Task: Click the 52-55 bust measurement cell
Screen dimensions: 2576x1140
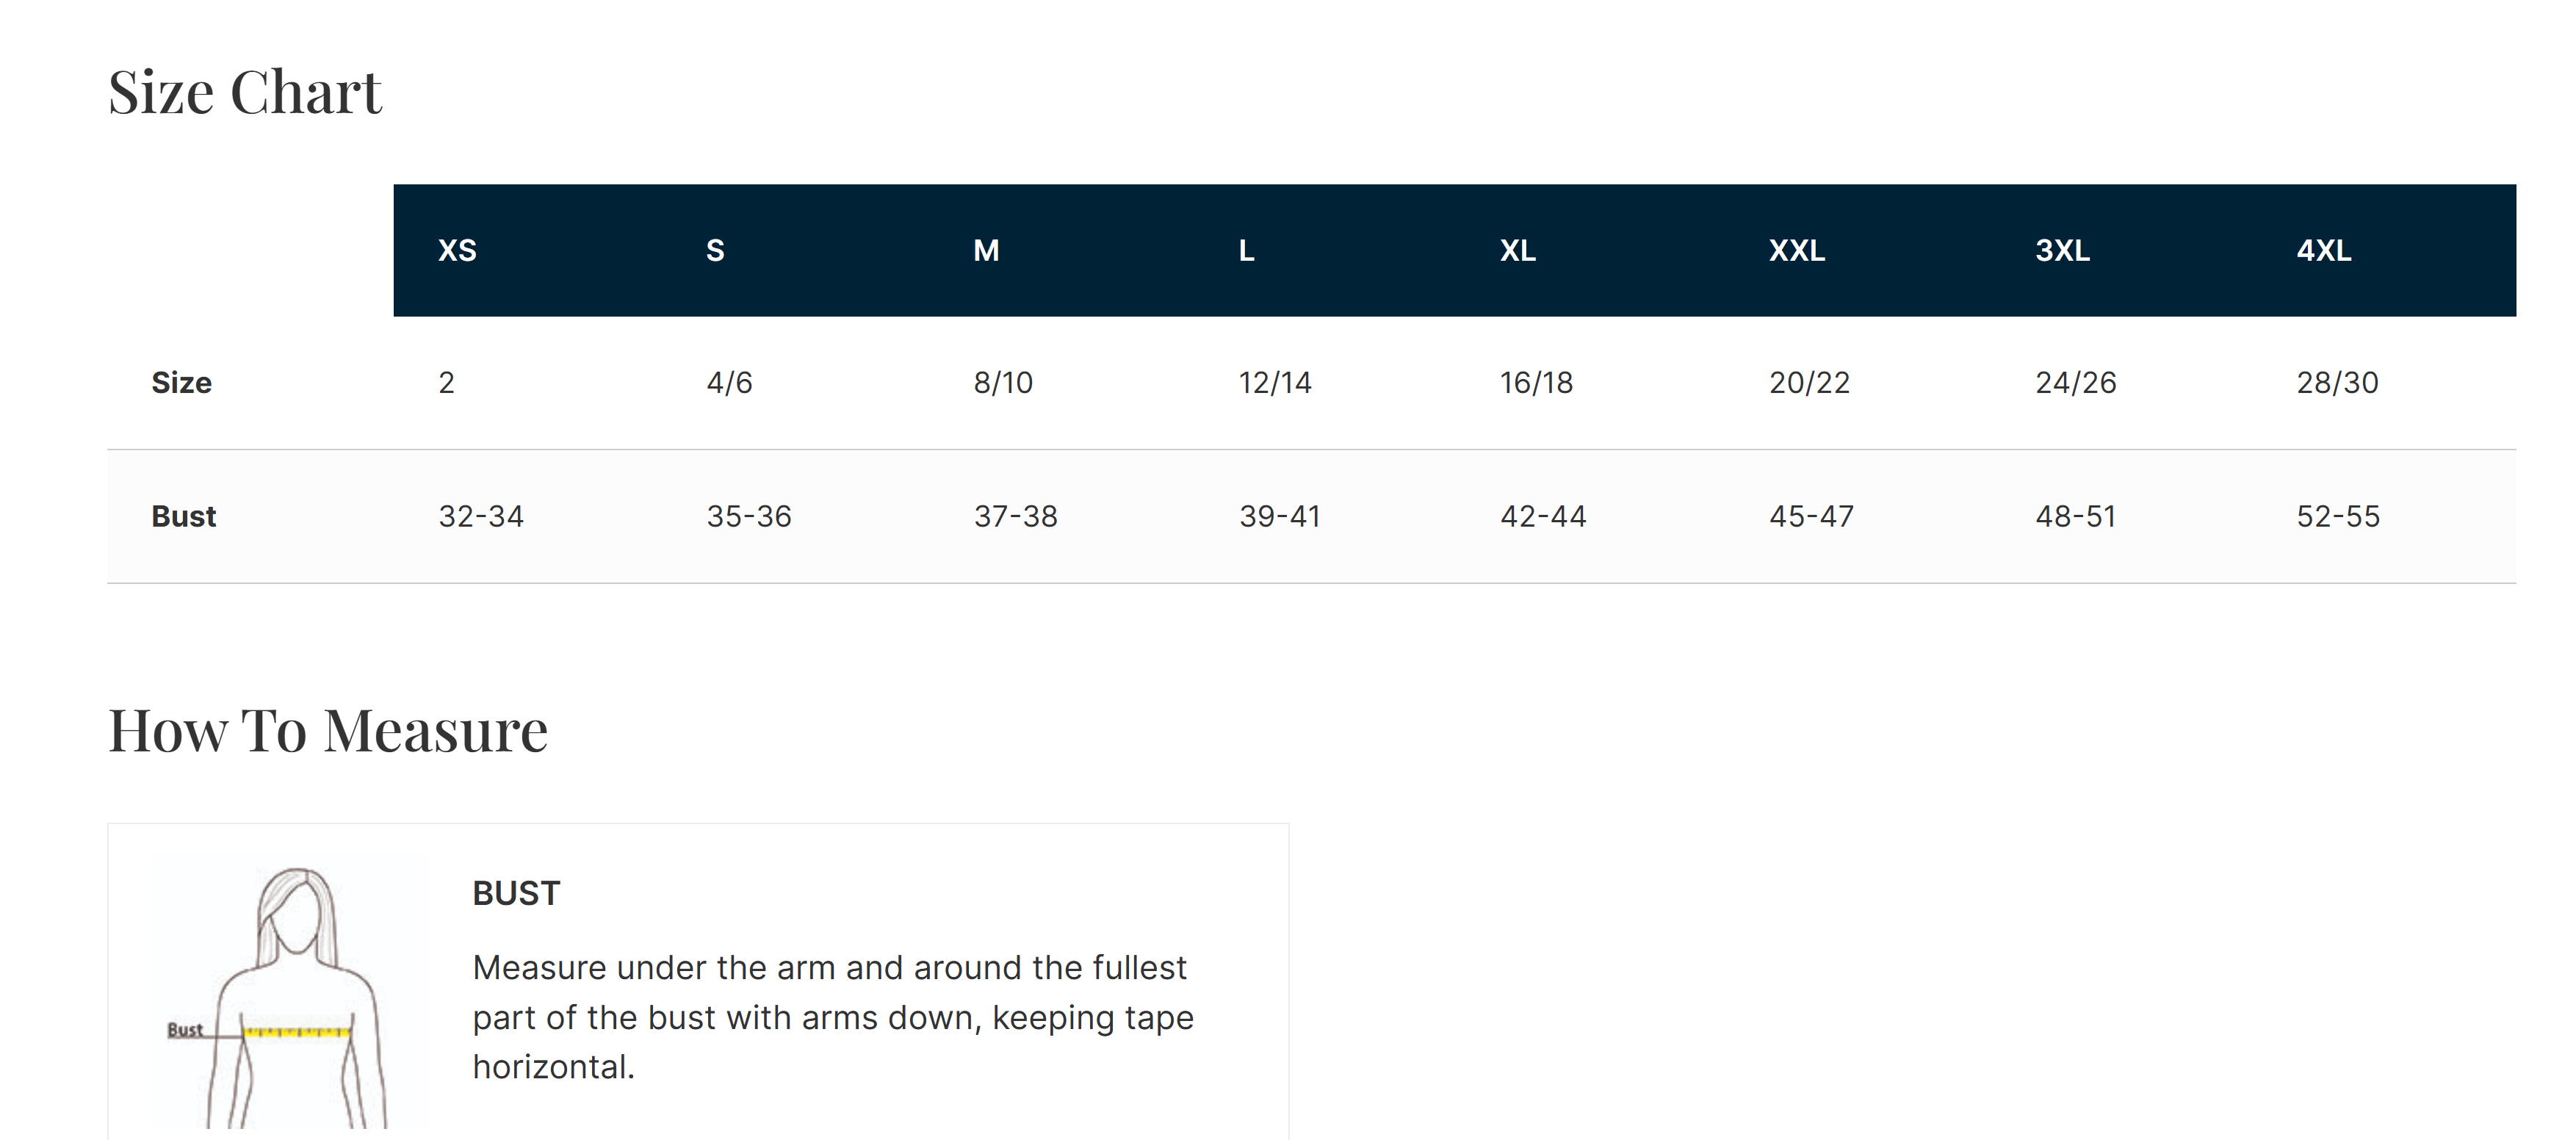Action: [x=2338, y=516]
